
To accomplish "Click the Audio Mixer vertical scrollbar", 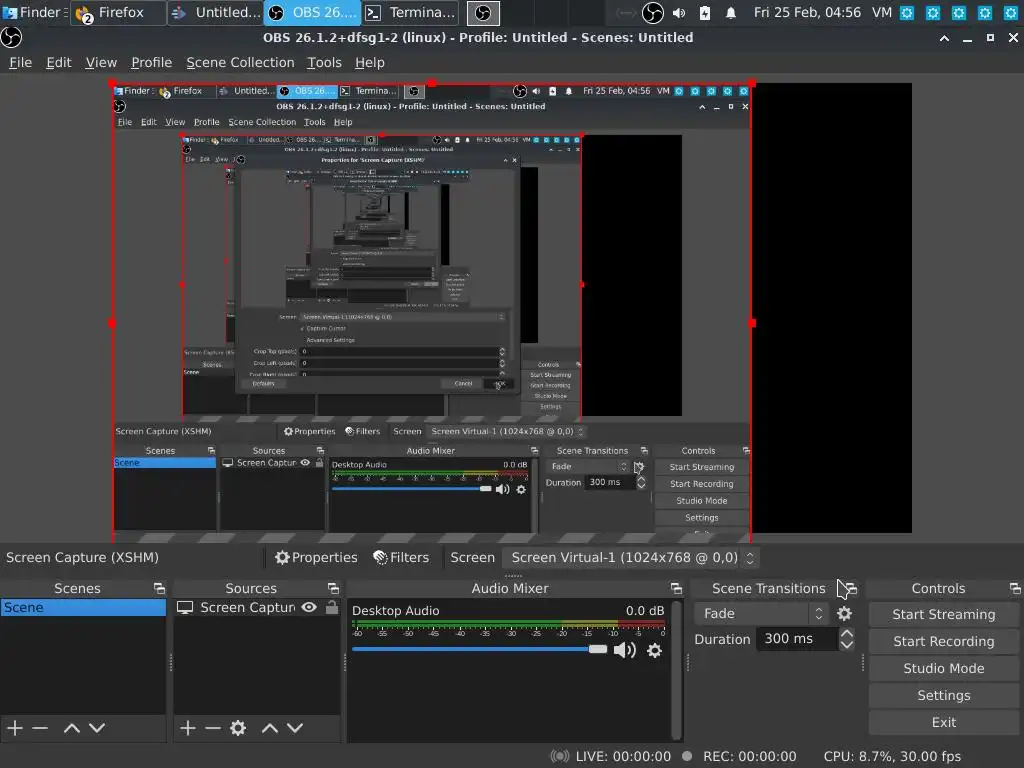I will coord(677,670).
